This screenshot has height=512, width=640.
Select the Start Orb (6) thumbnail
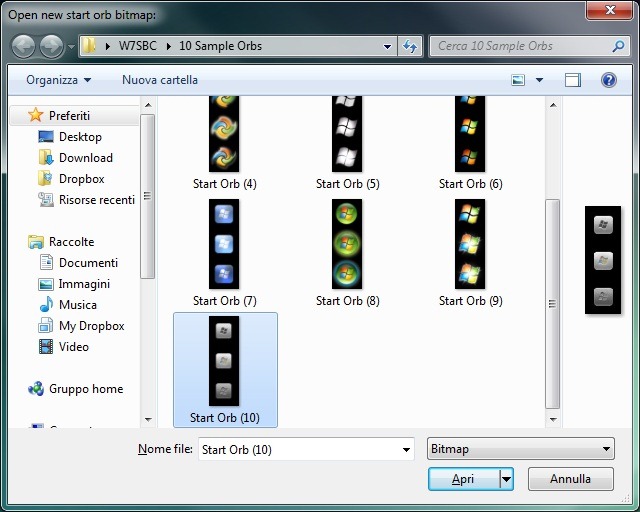pyautogui.click(x=470, y=134)
